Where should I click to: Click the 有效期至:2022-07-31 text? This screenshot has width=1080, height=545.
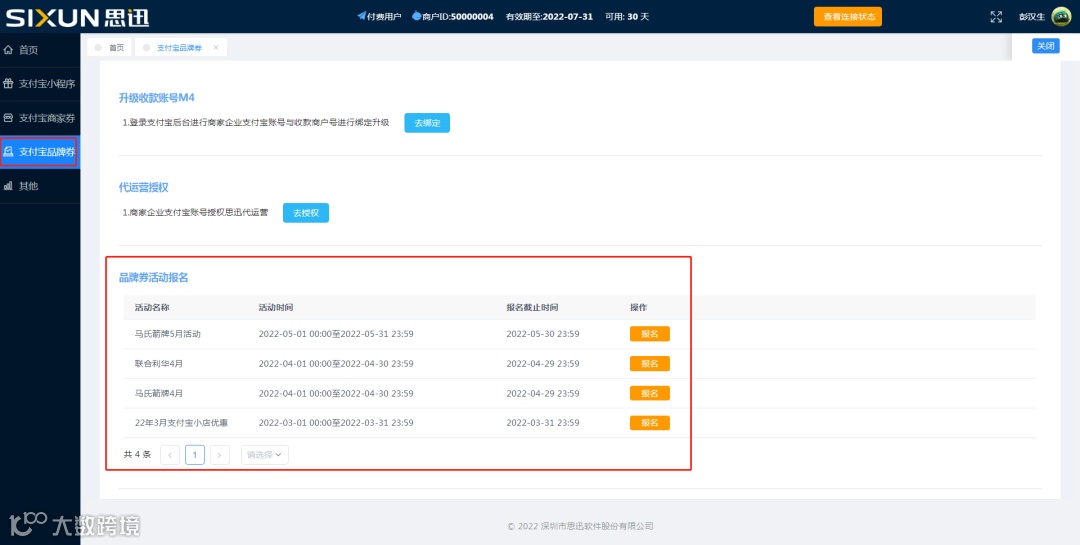[x=549, y=17]
